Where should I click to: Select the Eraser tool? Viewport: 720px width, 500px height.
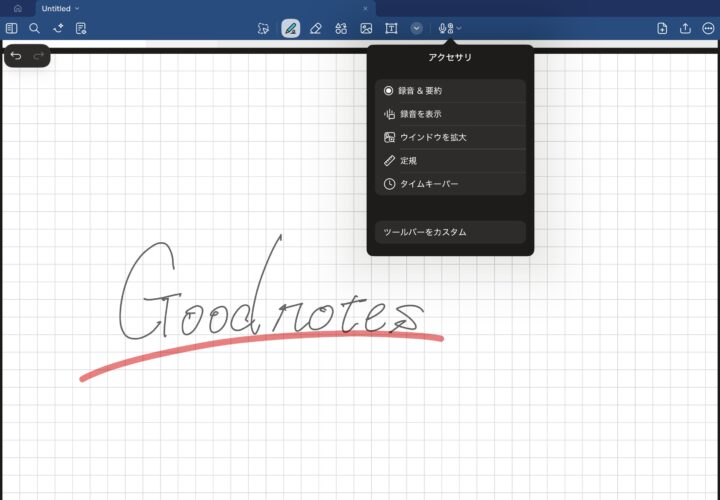pos(315,28)
